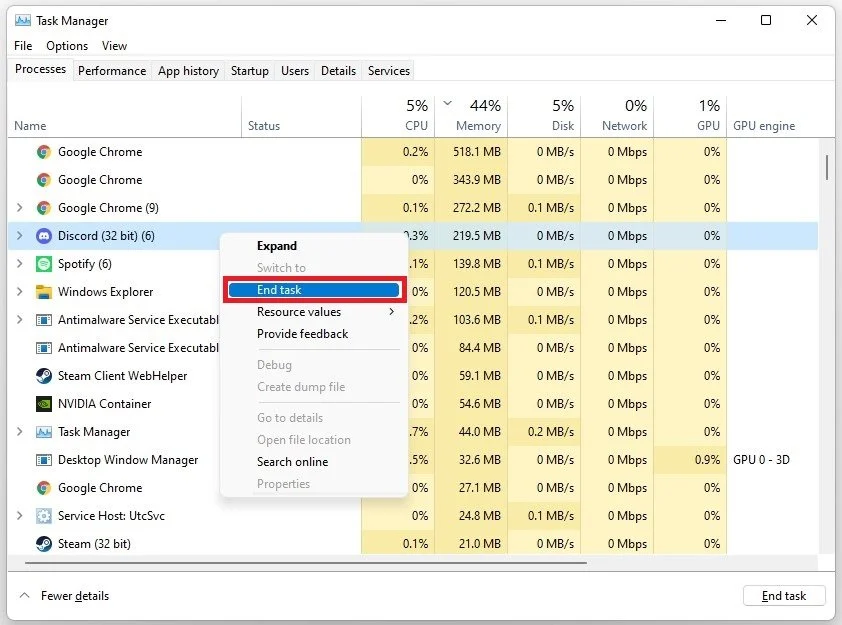Image resolution: width=842 pixels, height=625 pixels.
Task: Choose End task in the context menu
Action: coord(314,290)
